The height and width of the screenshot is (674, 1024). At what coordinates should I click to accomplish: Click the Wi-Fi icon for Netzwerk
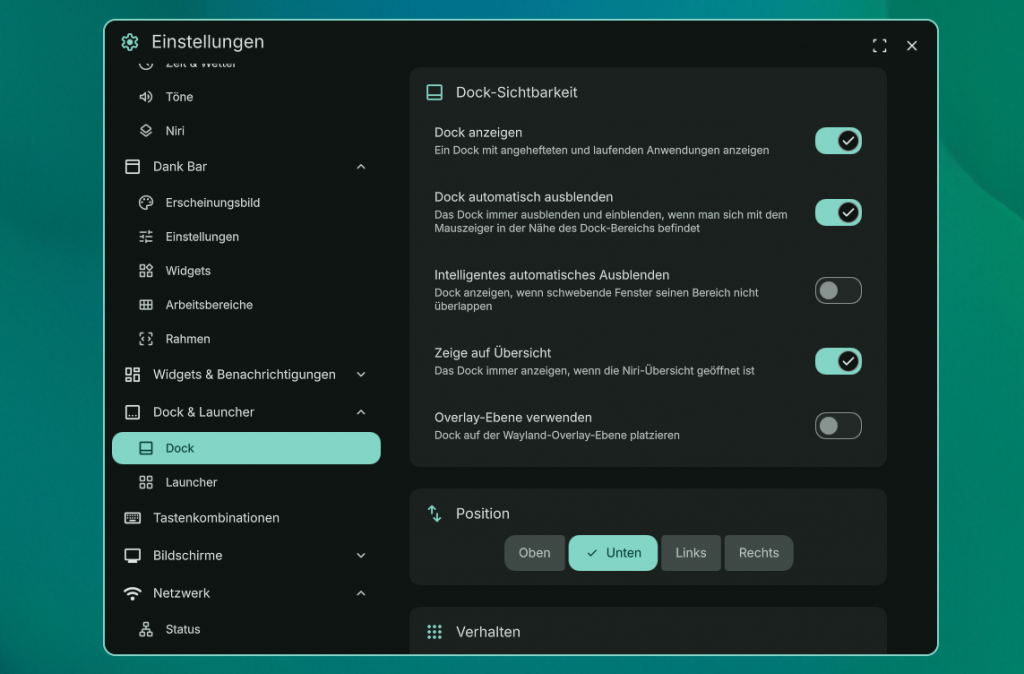tap(133, 593)
